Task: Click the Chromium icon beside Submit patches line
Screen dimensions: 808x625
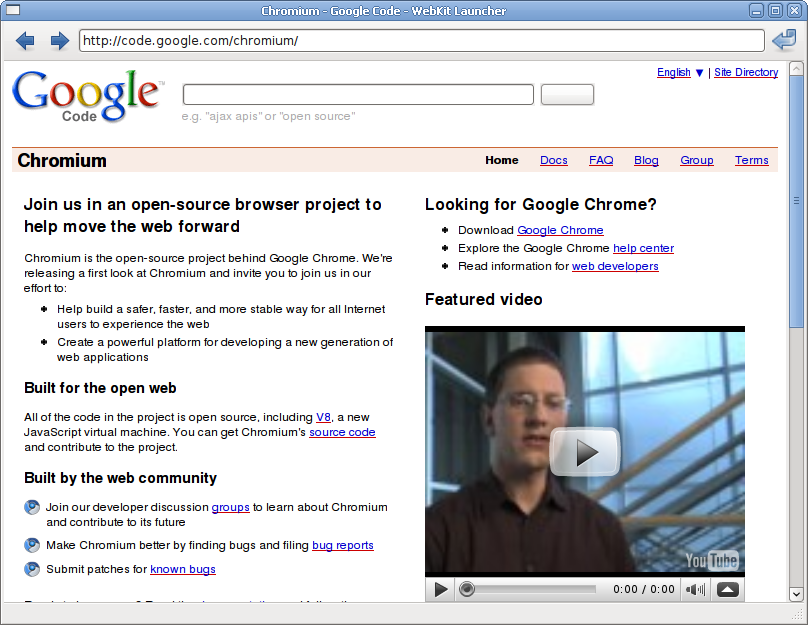Action: pyautogui.click(x=32, y=569)
